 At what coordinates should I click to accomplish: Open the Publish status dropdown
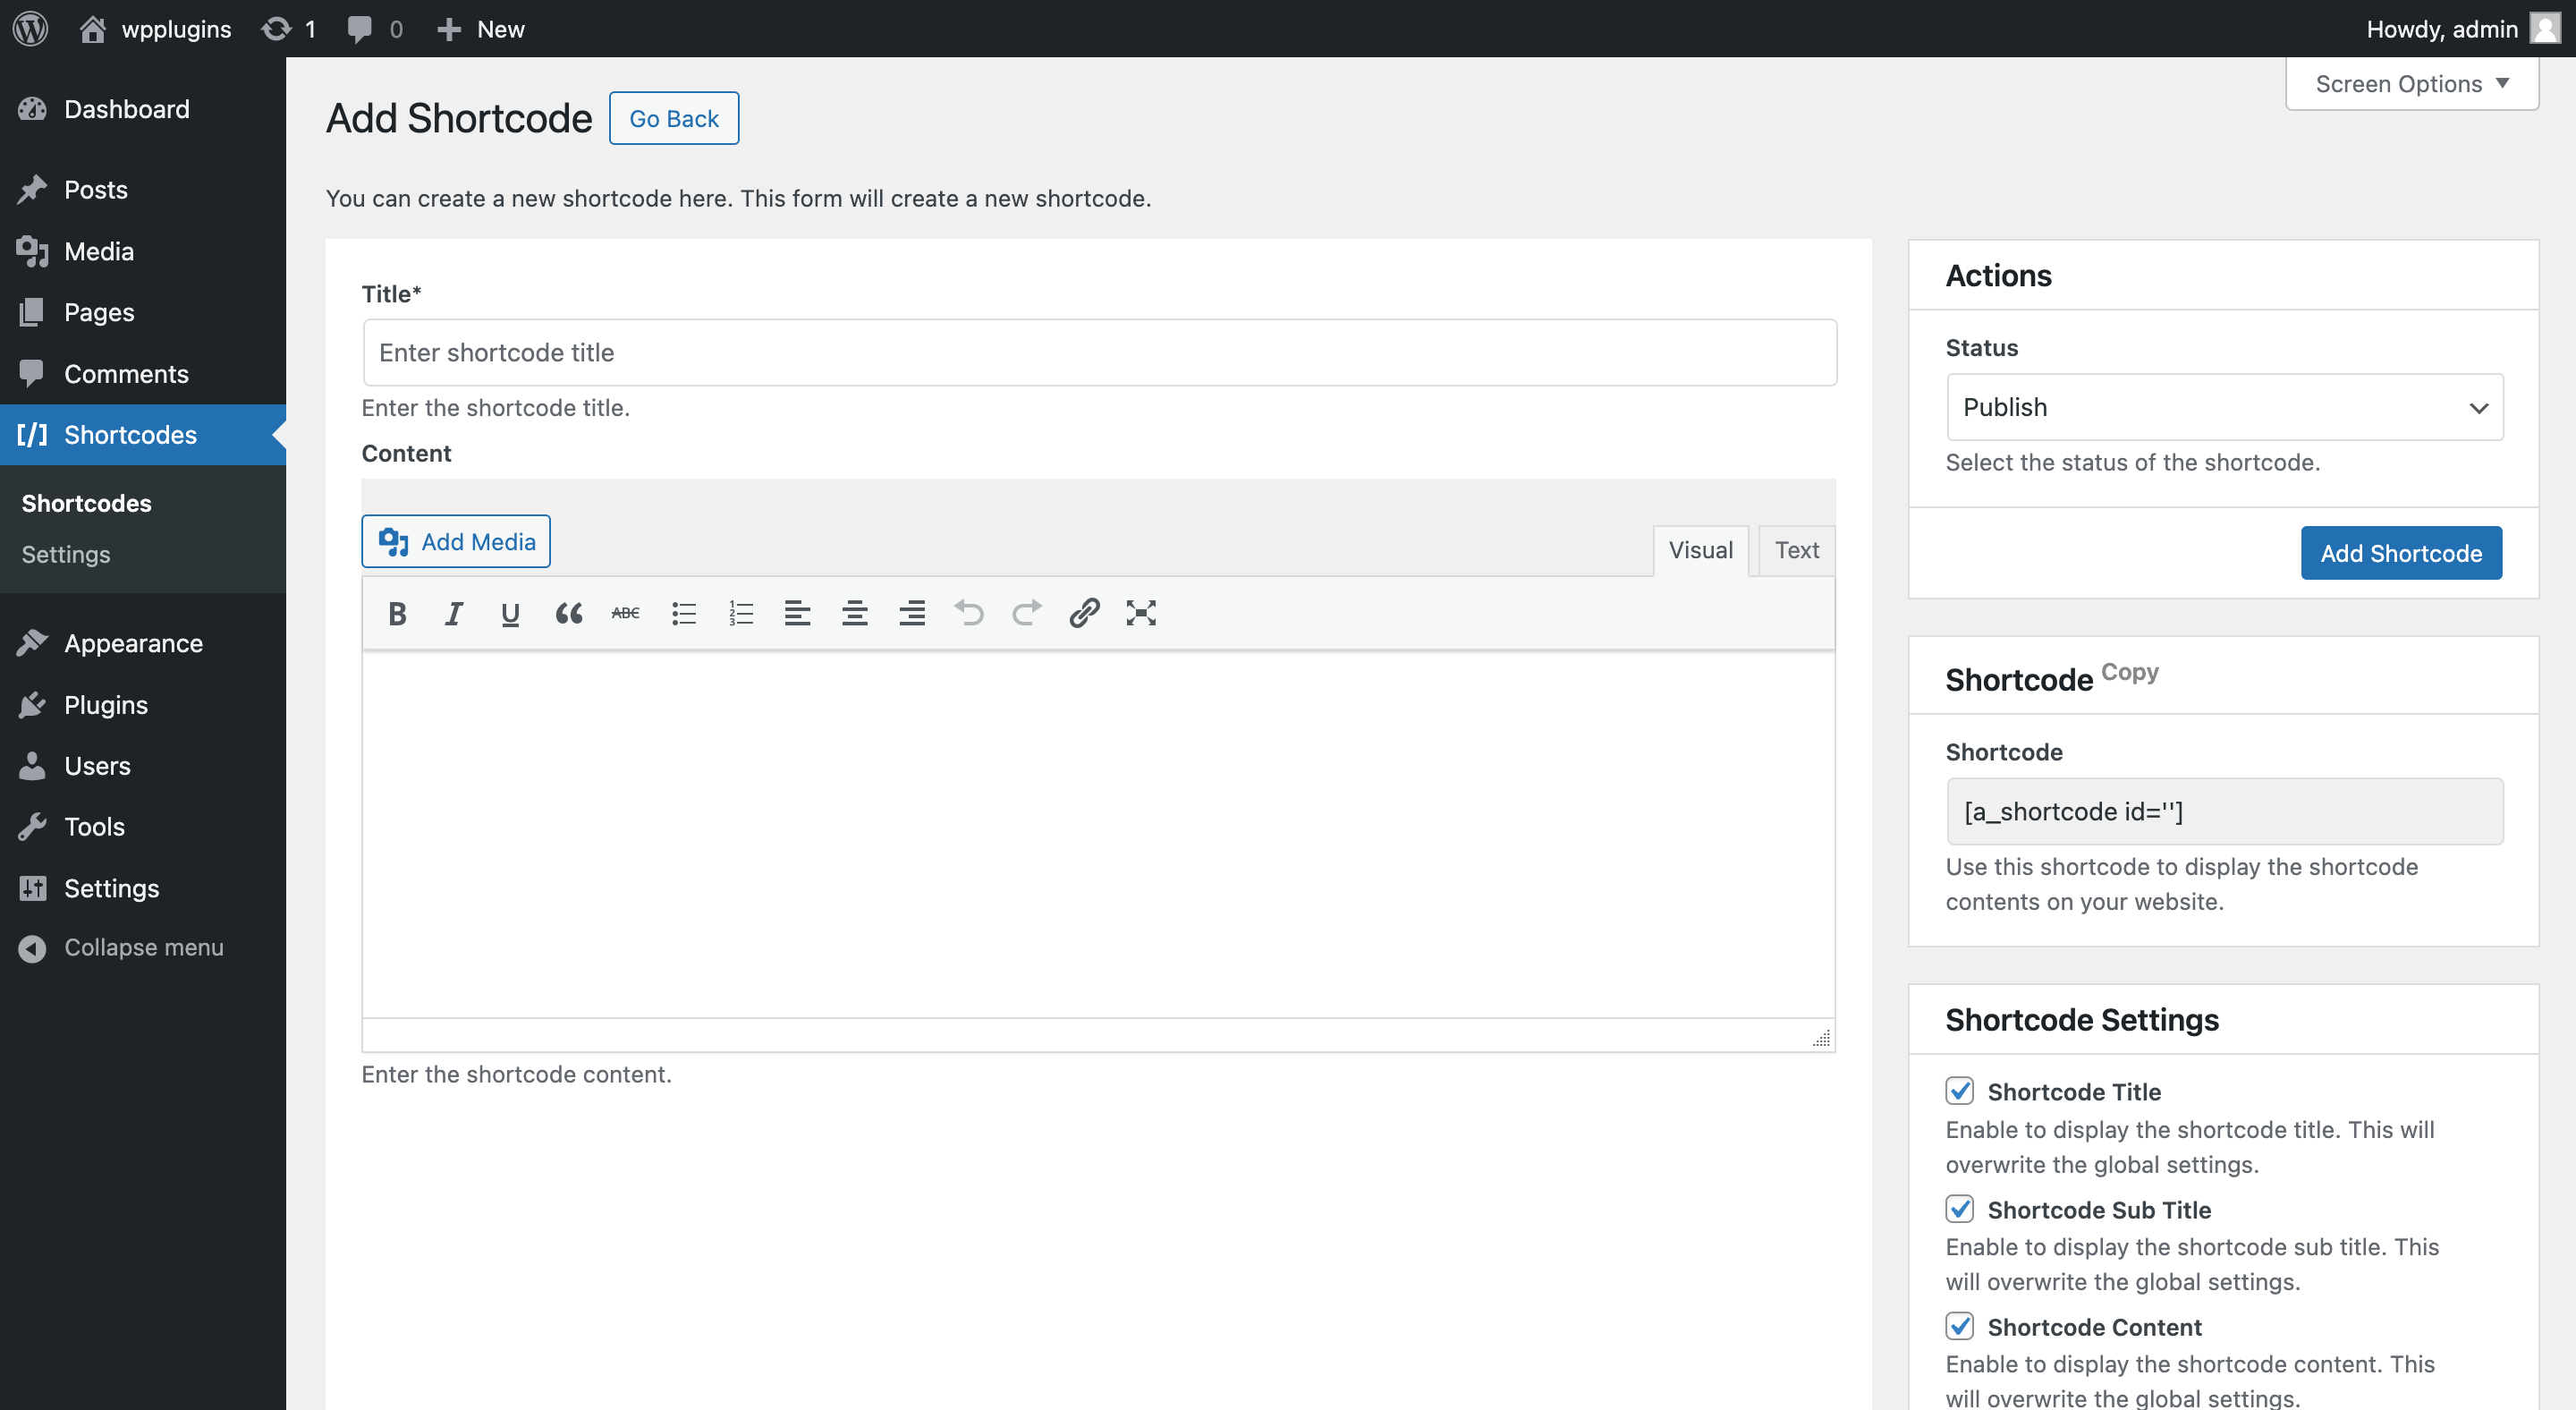[x=2224, y=407]
